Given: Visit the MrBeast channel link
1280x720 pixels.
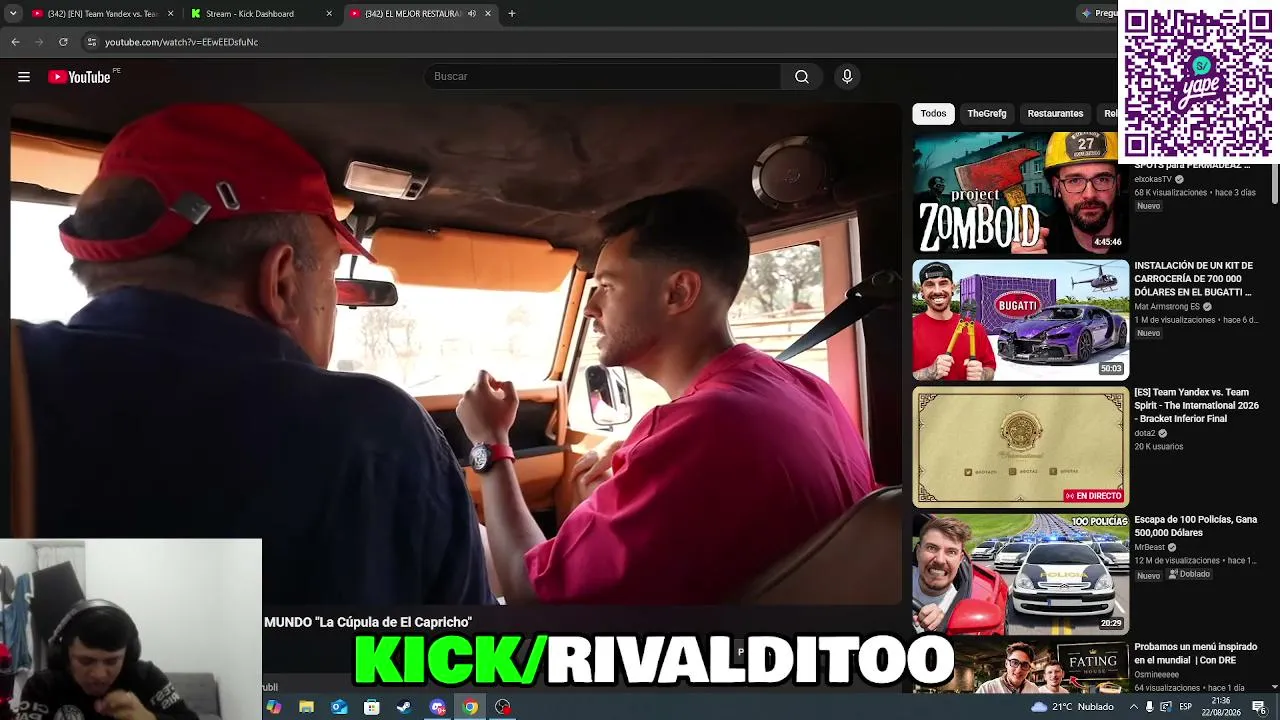Looking at the screenshot, I should 1150,548.
